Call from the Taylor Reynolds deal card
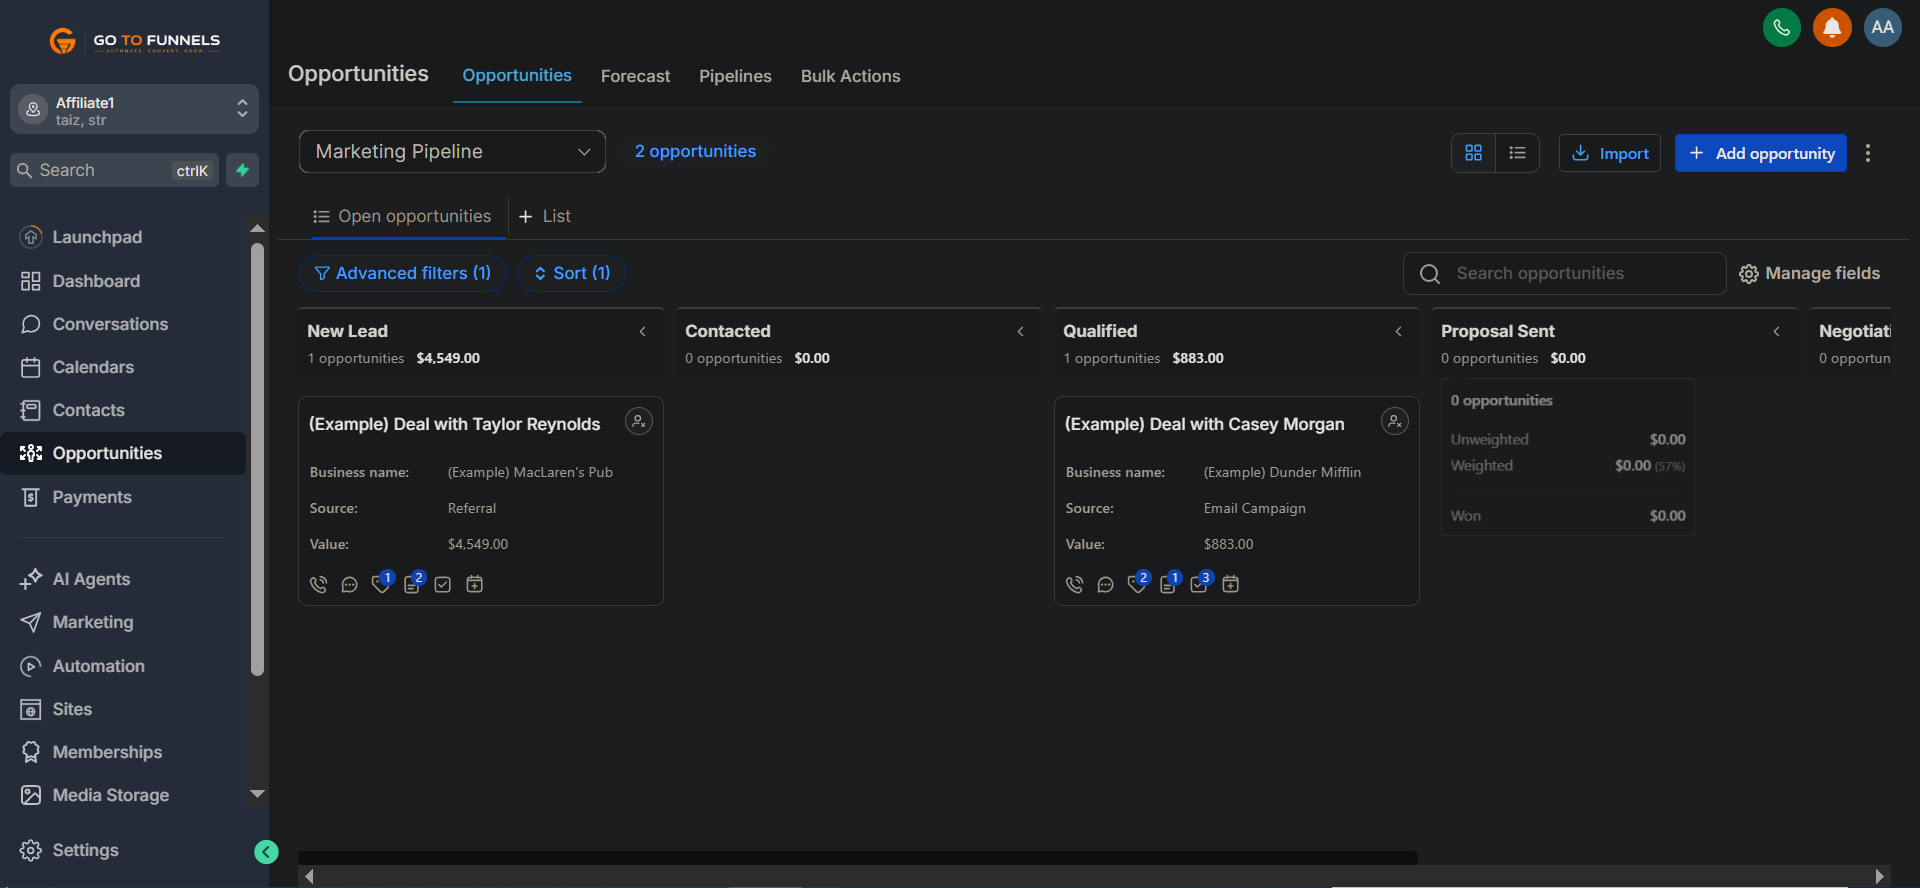Viewport: 1920px width, 888px height. click(x=318, y=584)
